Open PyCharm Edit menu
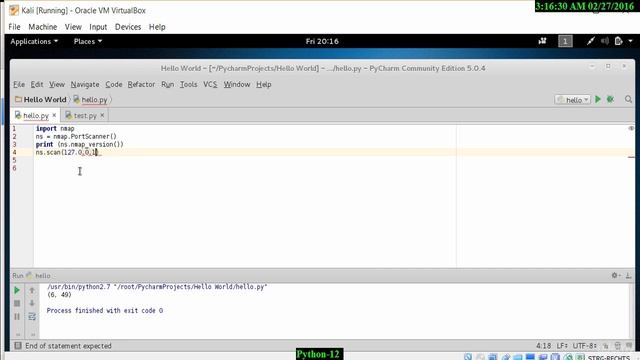Viewport: 640px width, 360px height. (x=37, y=84)
